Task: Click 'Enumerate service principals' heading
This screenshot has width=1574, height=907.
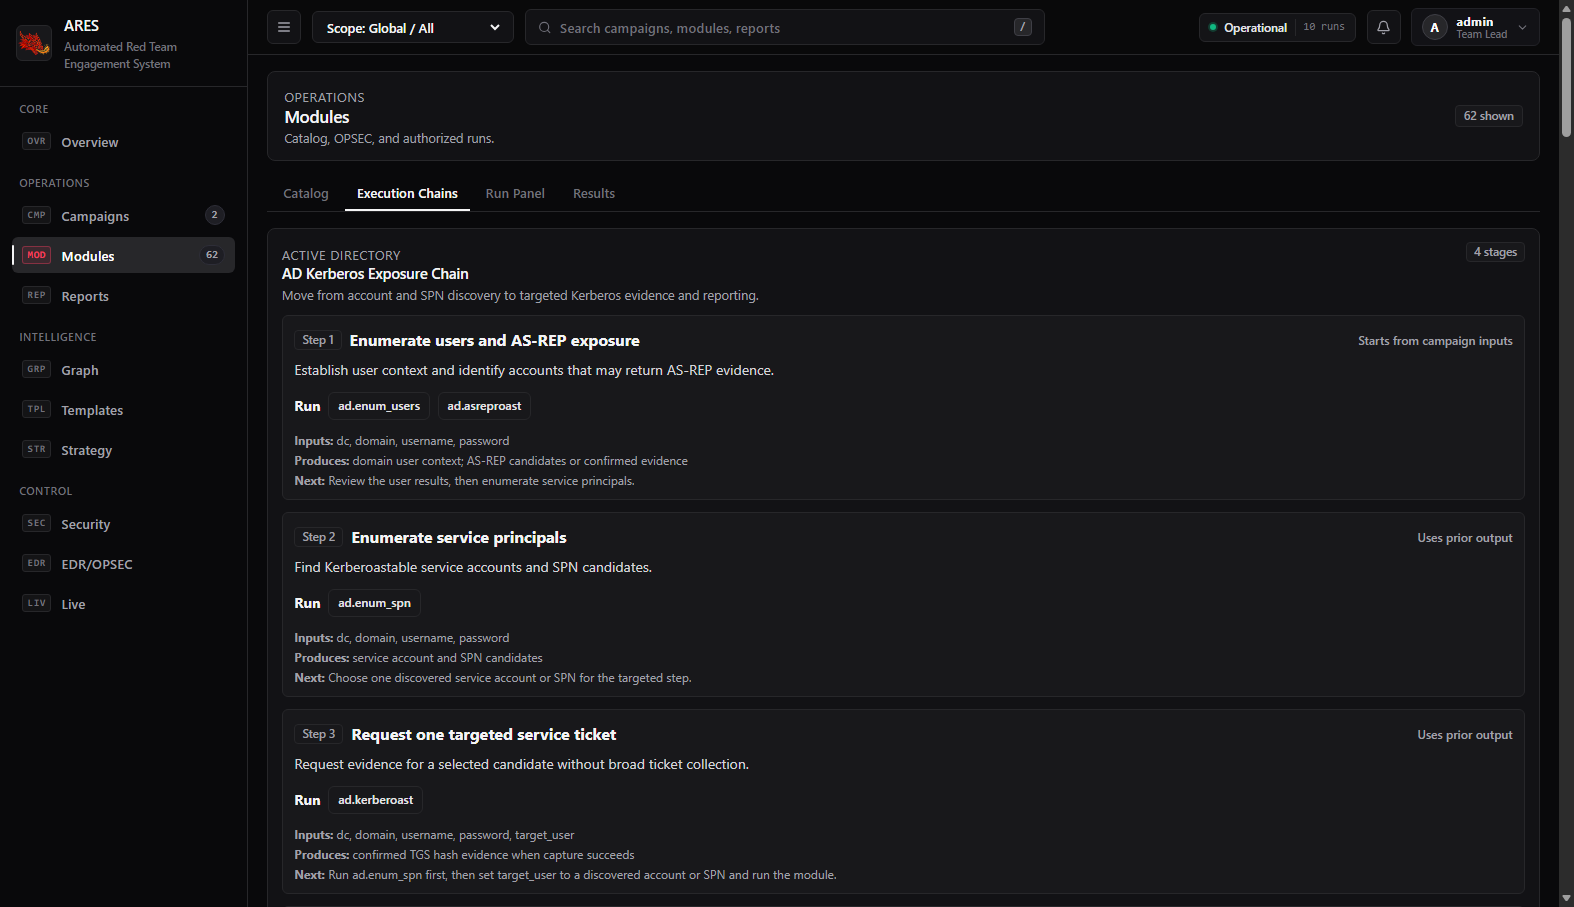Action: [459, 538]
